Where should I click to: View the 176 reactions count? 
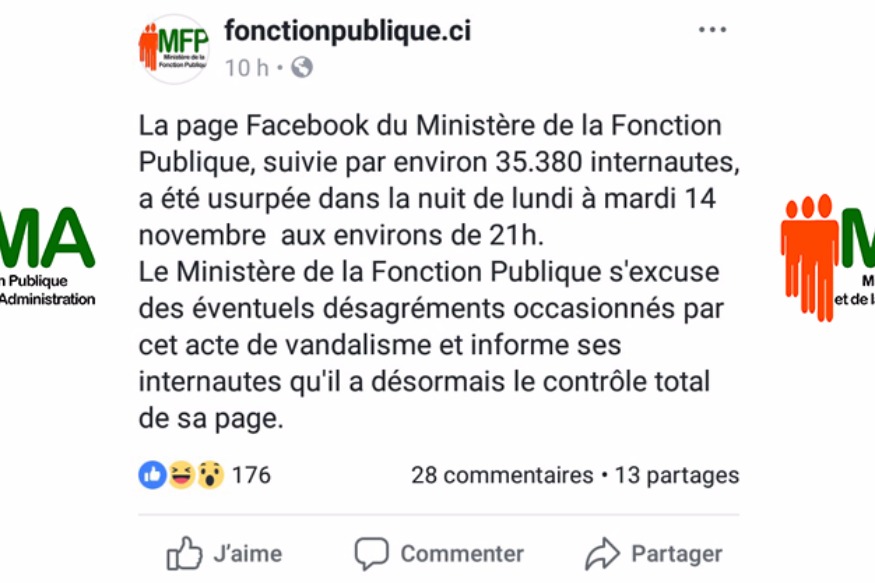[x=251, y=475]
